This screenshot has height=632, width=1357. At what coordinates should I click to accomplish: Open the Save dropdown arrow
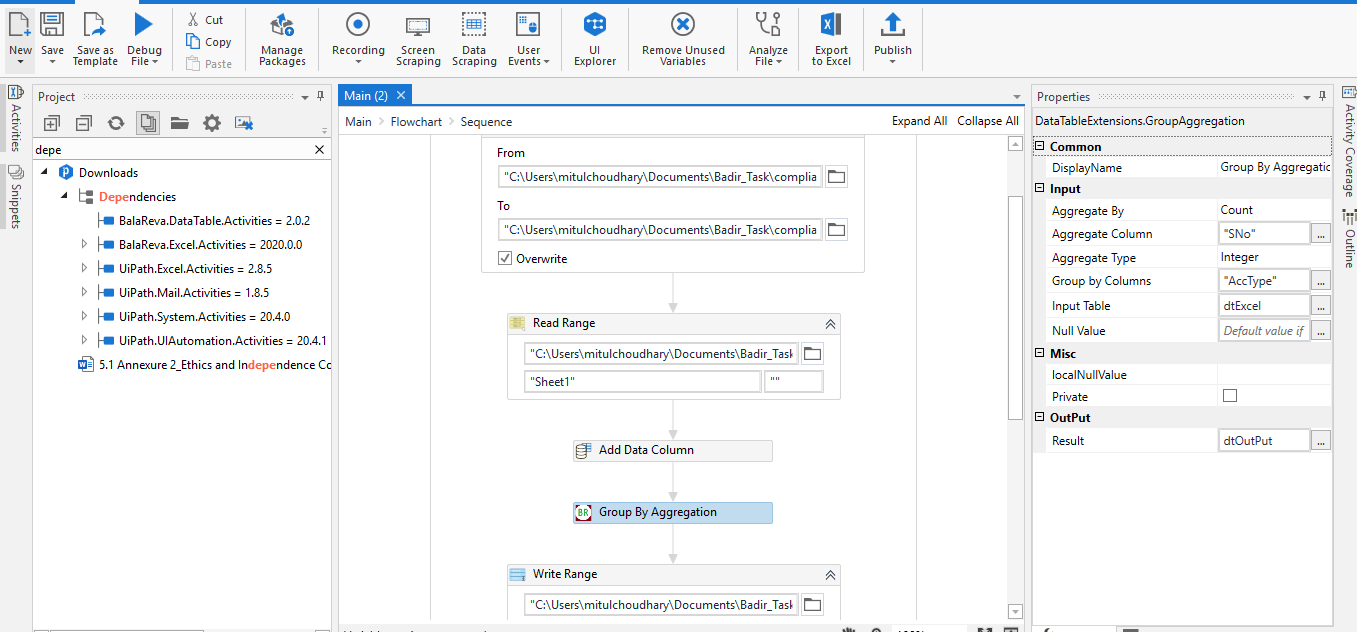tap(52, 62)
